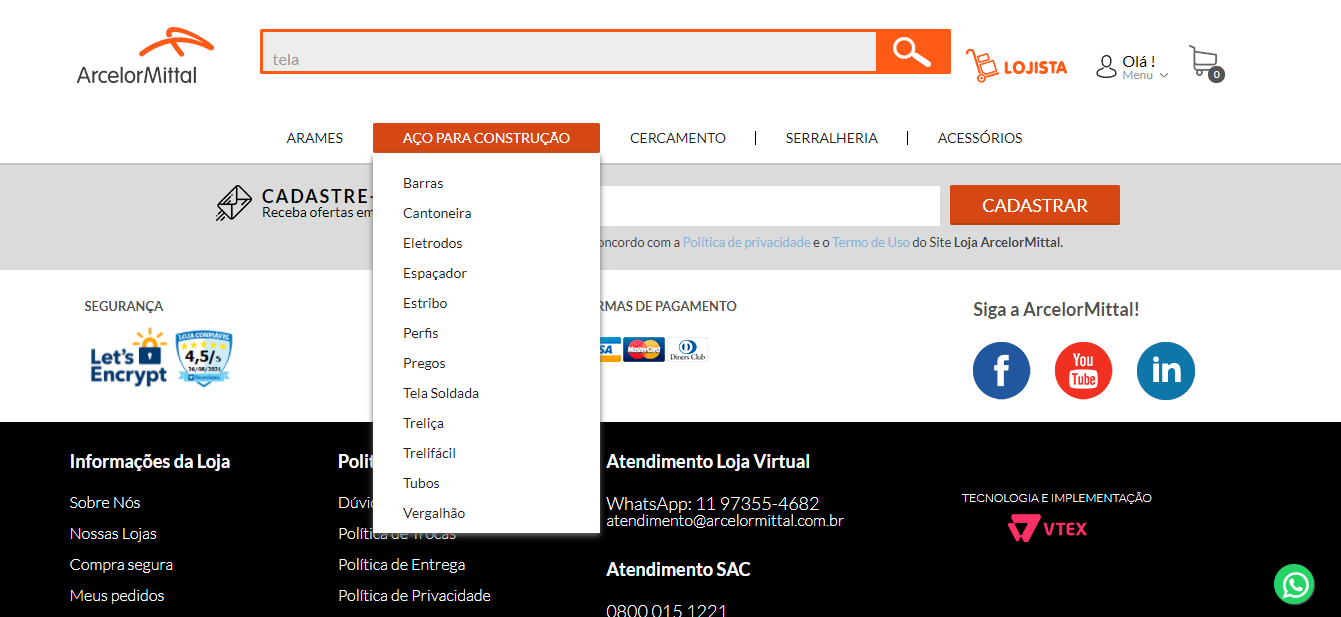Open the Política de privacidade link
1341x617 pixels.
click(747, 242)
